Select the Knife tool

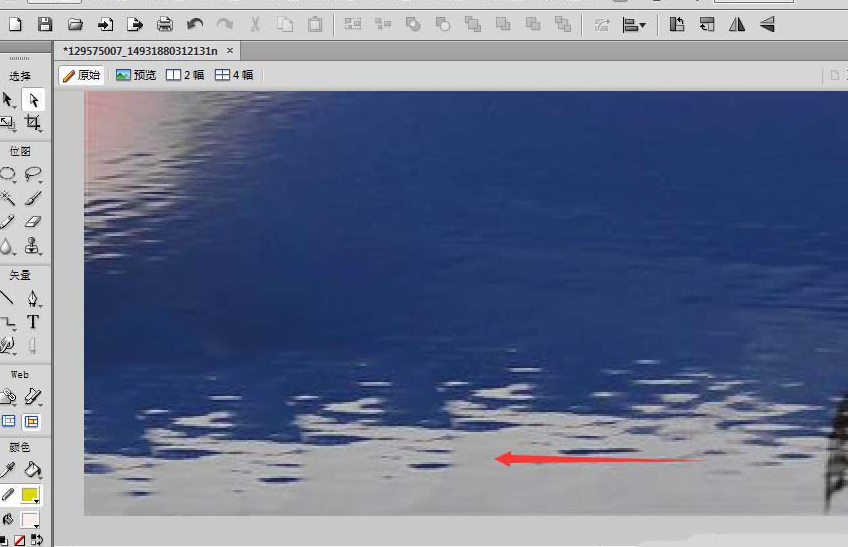click(x=32, y=345)
